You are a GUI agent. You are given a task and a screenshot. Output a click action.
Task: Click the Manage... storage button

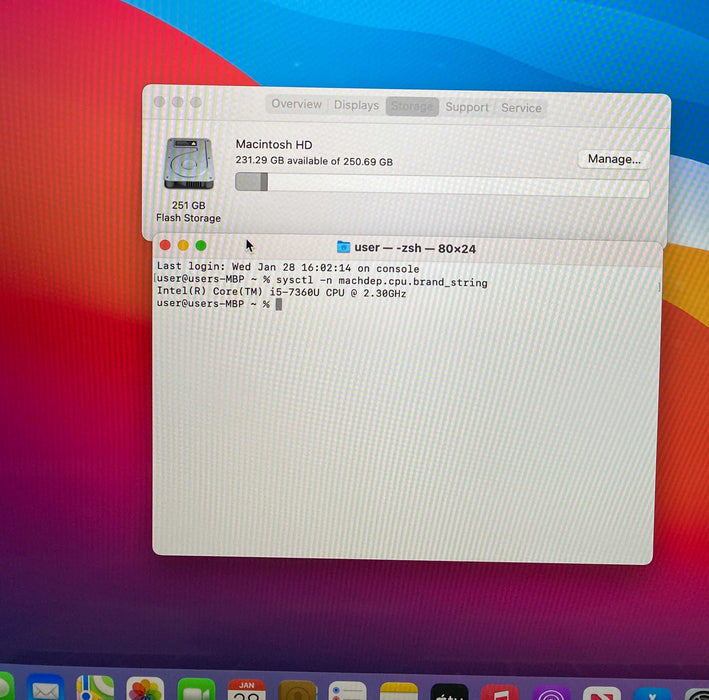(x=614, y=159)
